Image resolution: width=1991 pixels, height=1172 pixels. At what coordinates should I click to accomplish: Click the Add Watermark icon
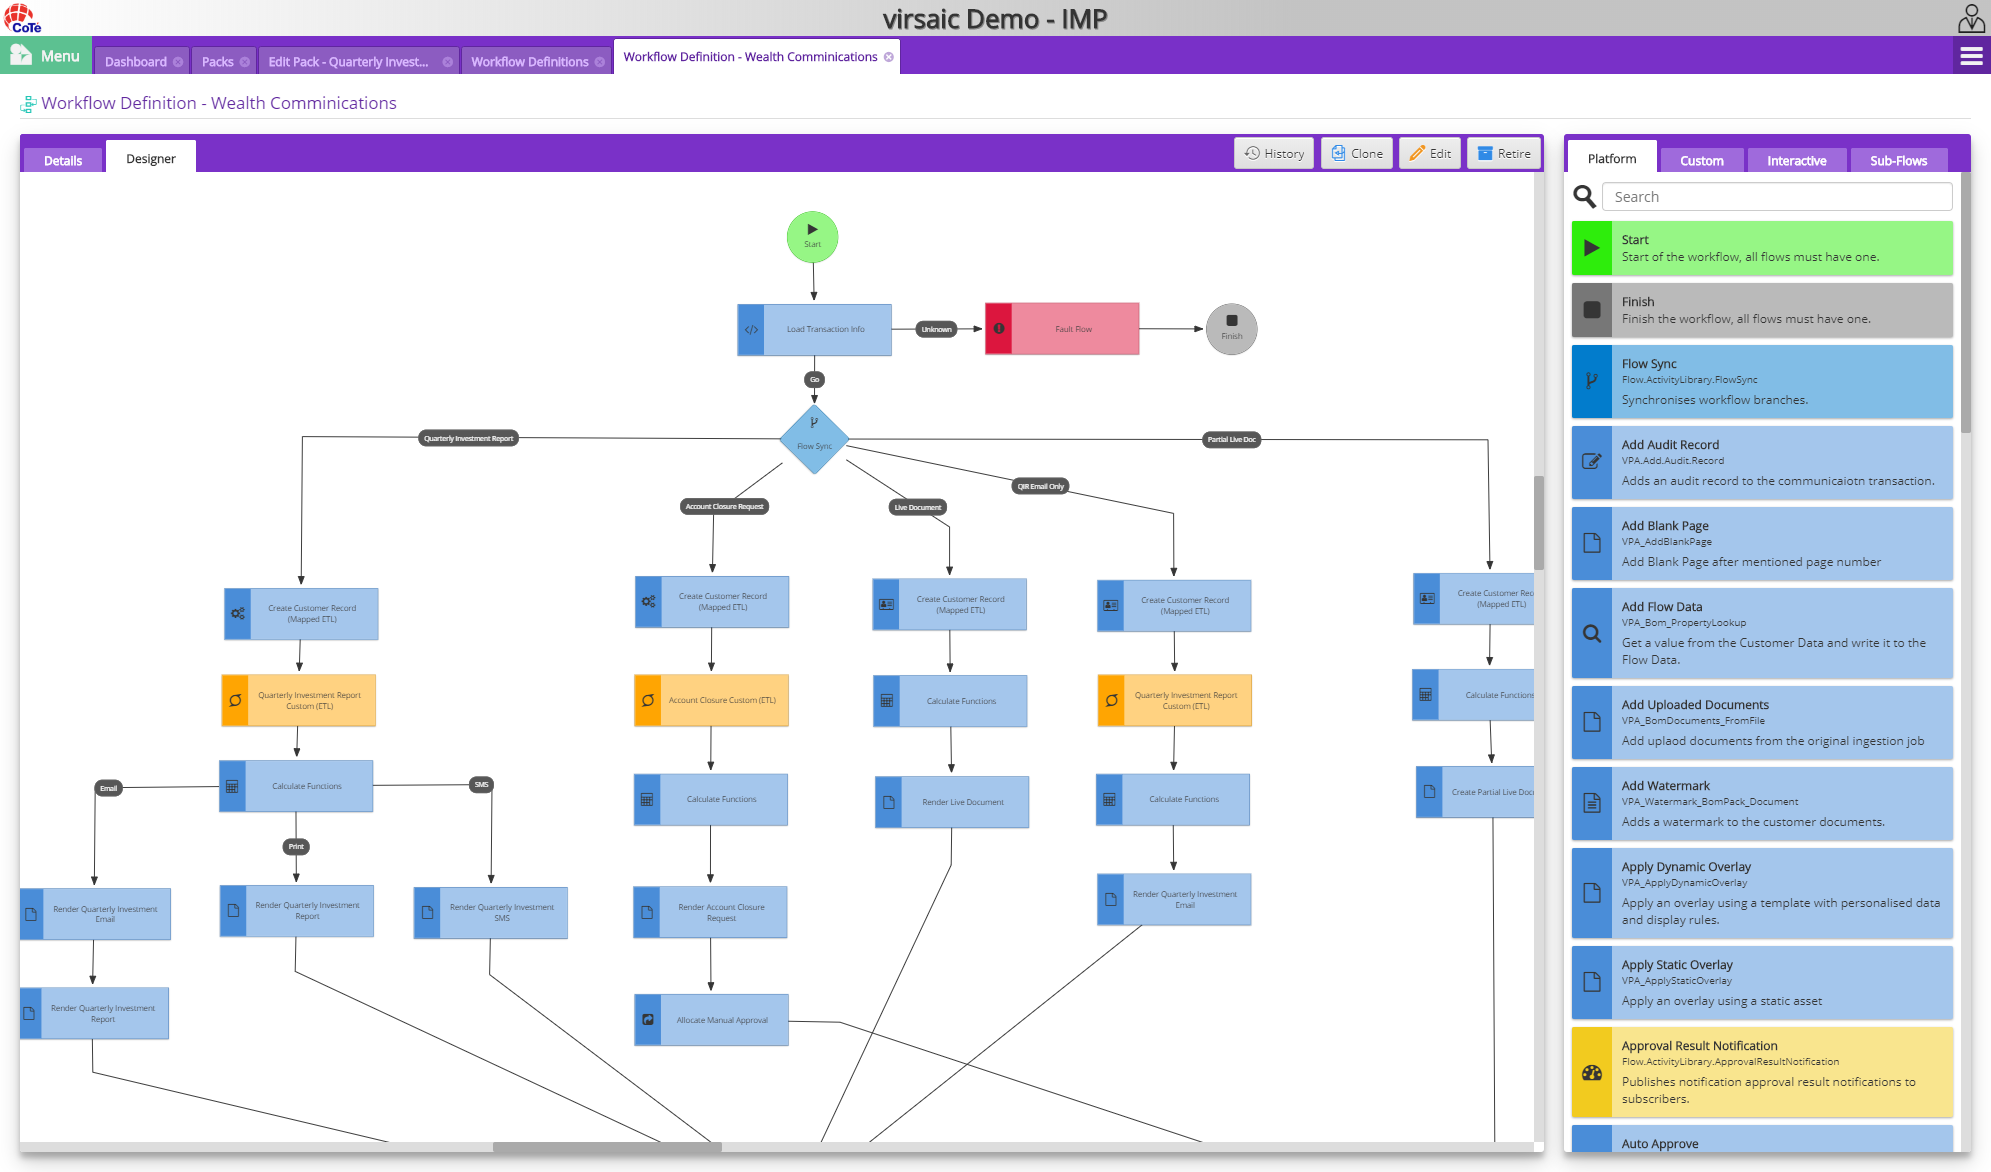1592,803
